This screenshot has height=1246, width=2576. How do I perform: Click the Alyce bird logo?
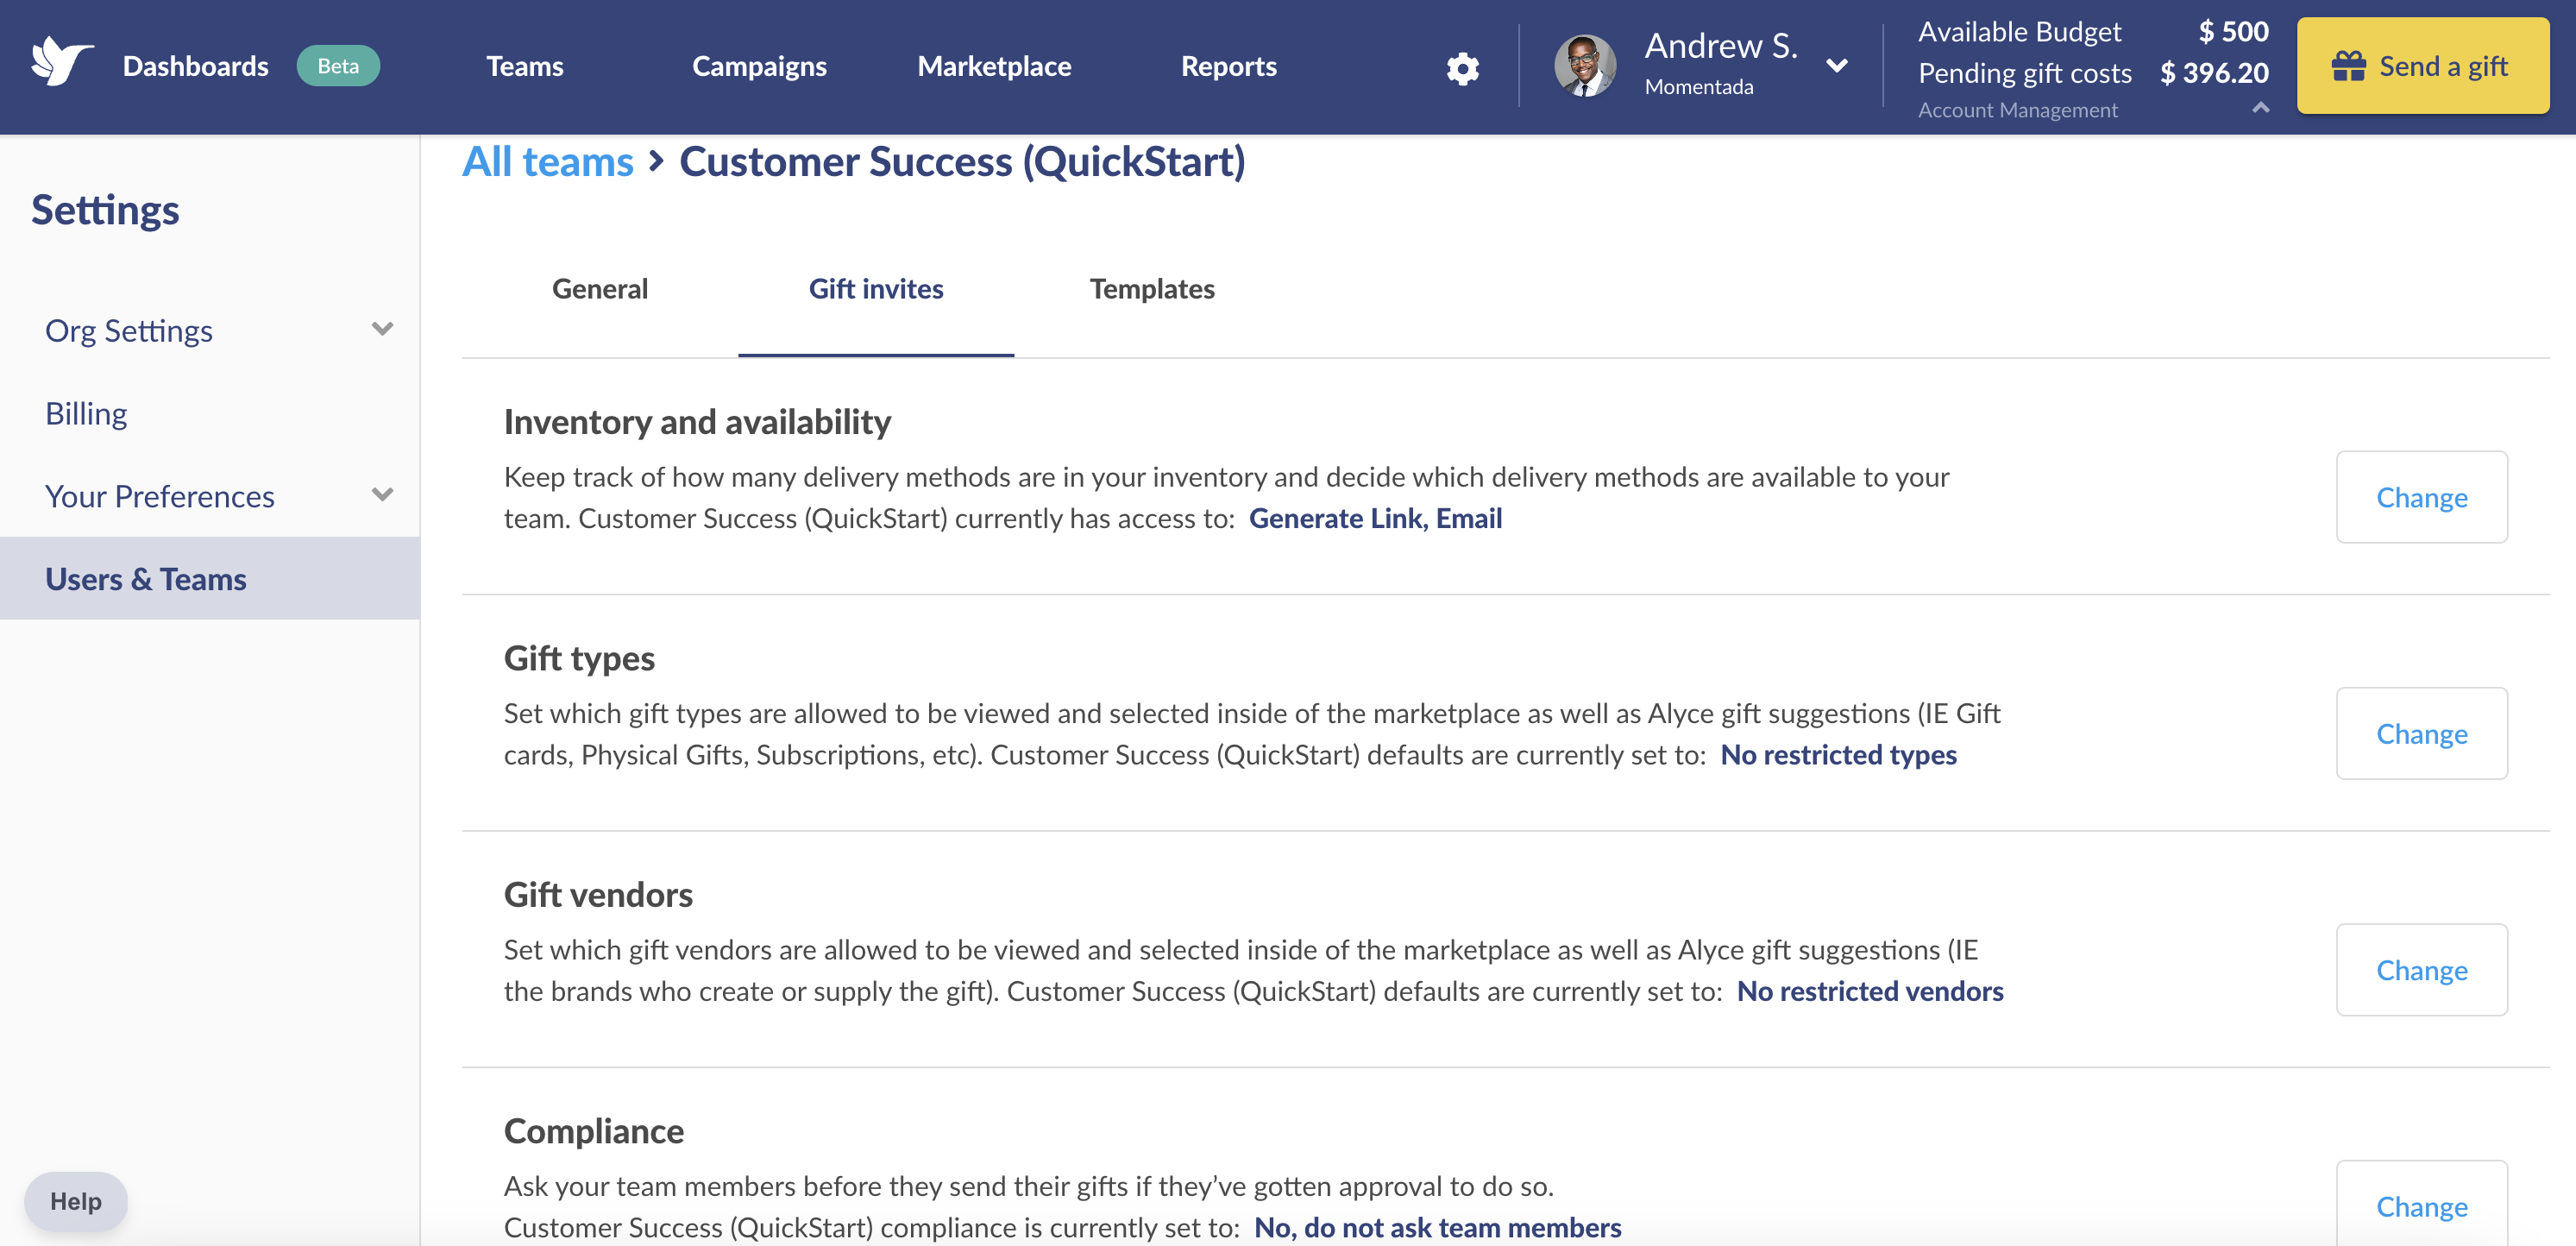click(62, 63)
